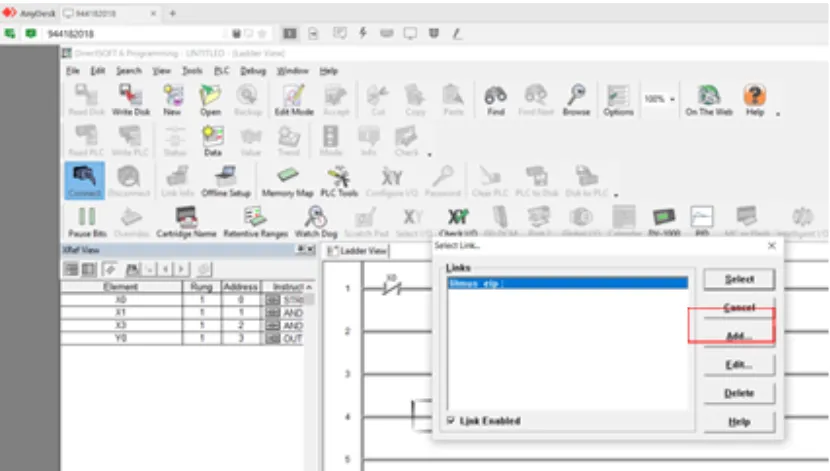The image size is (830, 471).
Task: Click Cancel in Select Link dialog
Action: coord(739,307)
